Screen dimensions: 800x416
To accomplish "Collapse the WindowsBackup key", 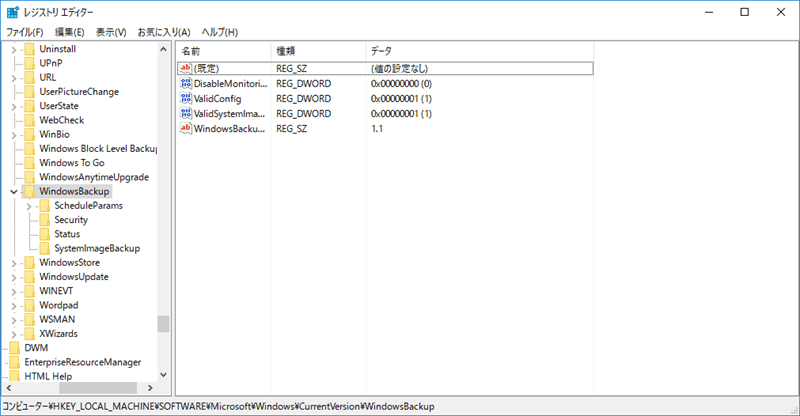I will tap(14, 192).
